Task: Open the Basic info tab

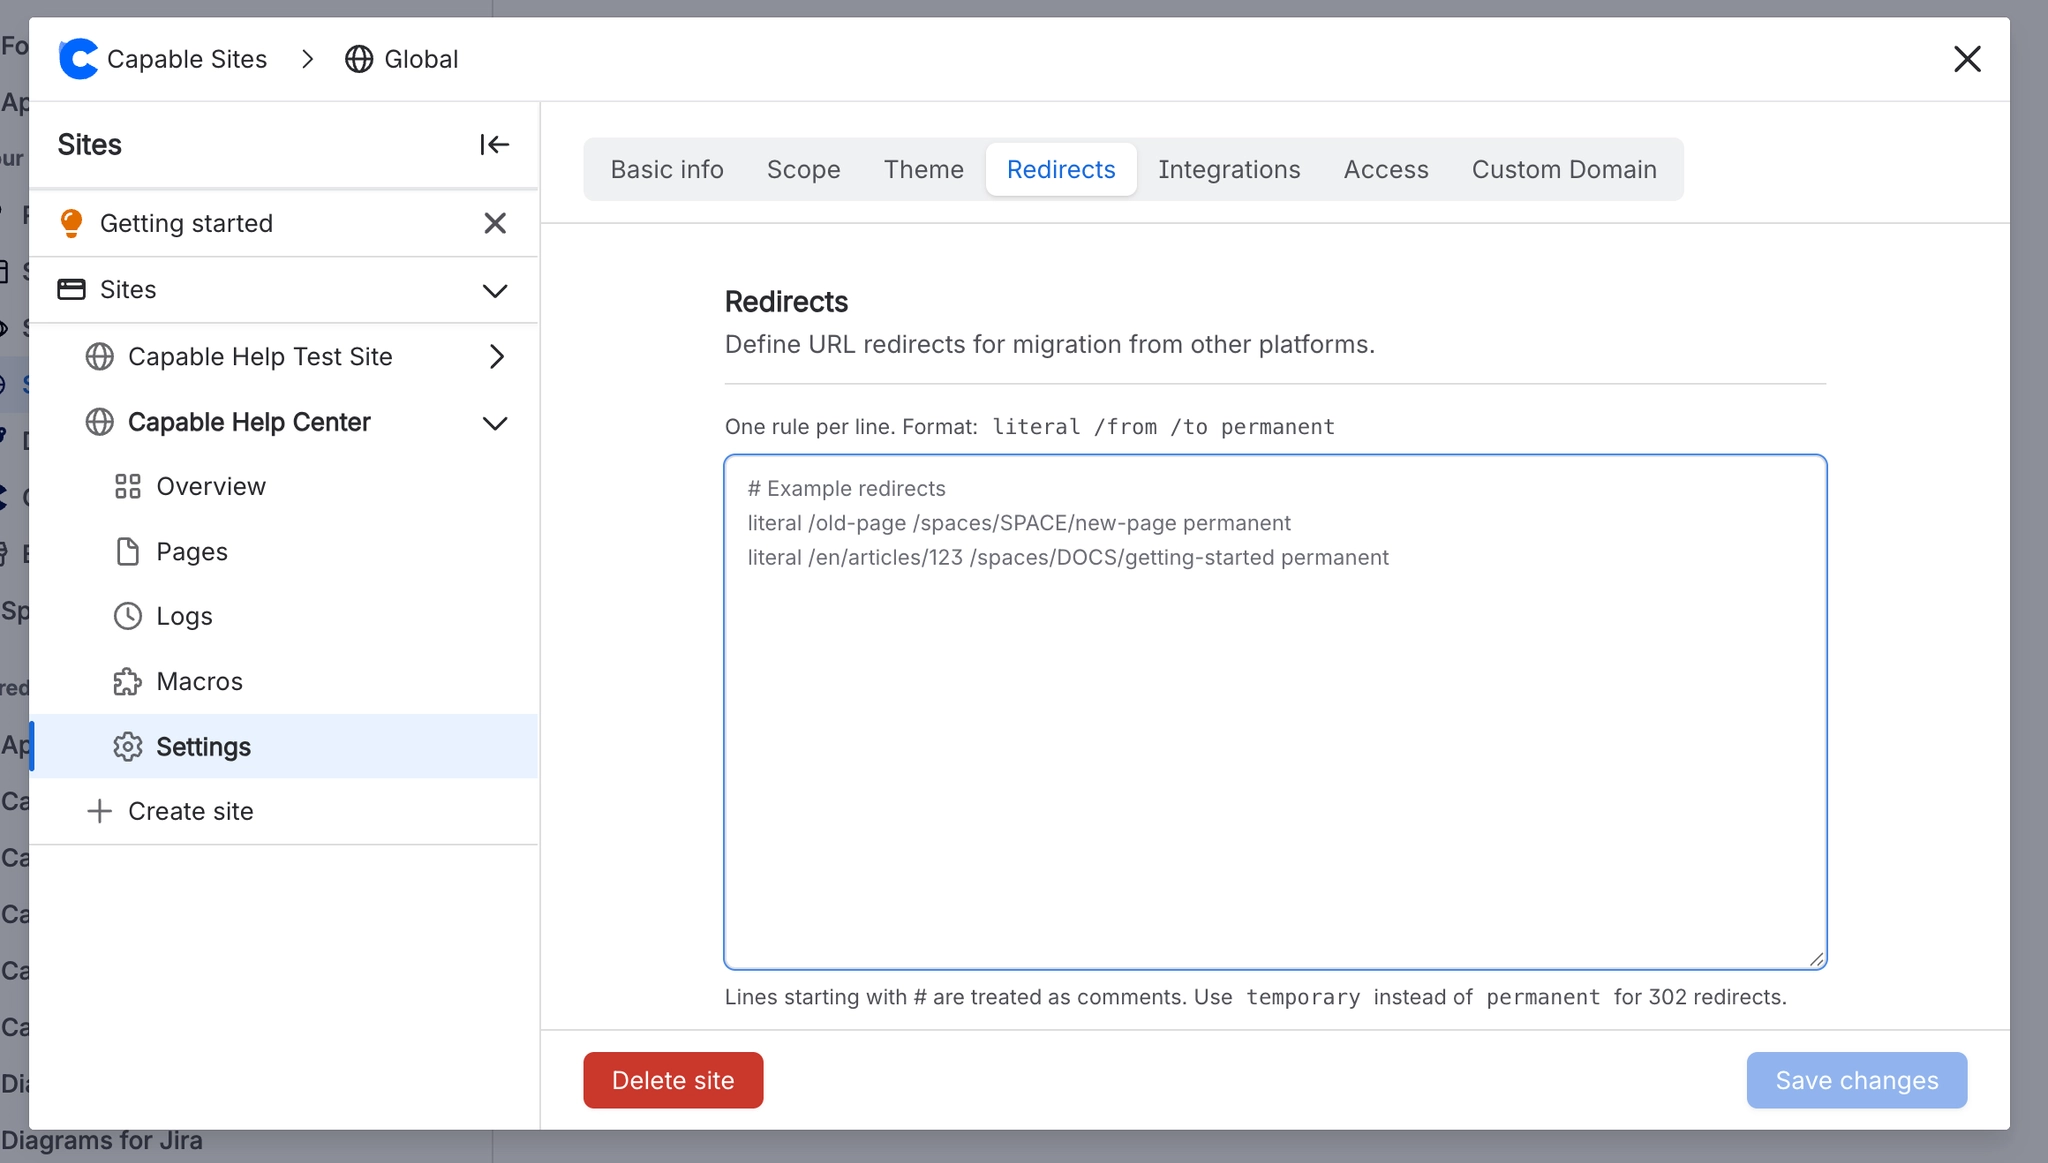Action: click(667, 169)
